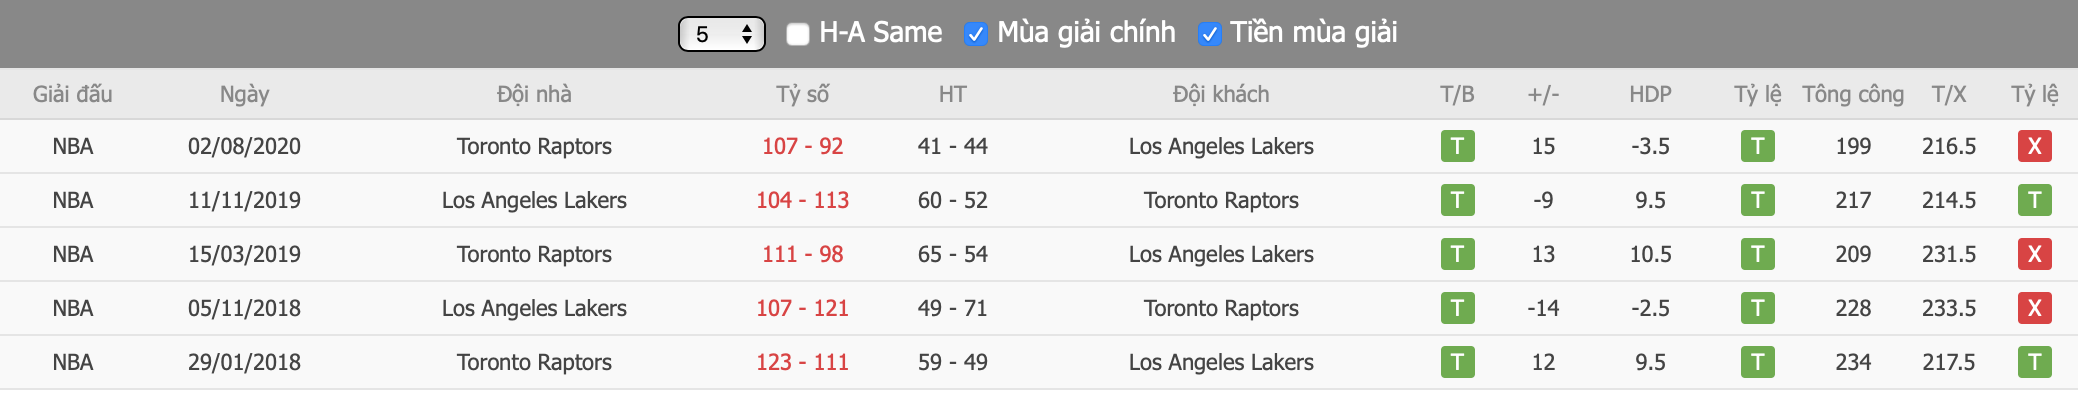This screenshot has height=400, width=2078.
Task: Select Los Angeles Lakers in the 05/11/2018 row
Action: [x=534, y=308]
